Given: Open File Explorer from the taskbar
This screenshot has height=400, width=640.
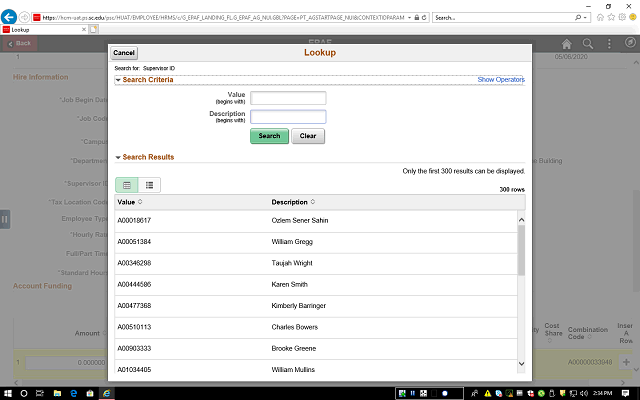Looking at the screenshot, I should tap(57, 393).
